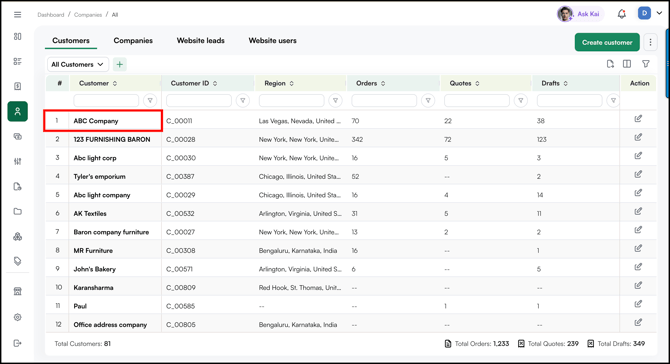Sort by the Orders column header
The width and height of the screenshot is (670, 364).
pyautogui.click(x=370, y=83)
